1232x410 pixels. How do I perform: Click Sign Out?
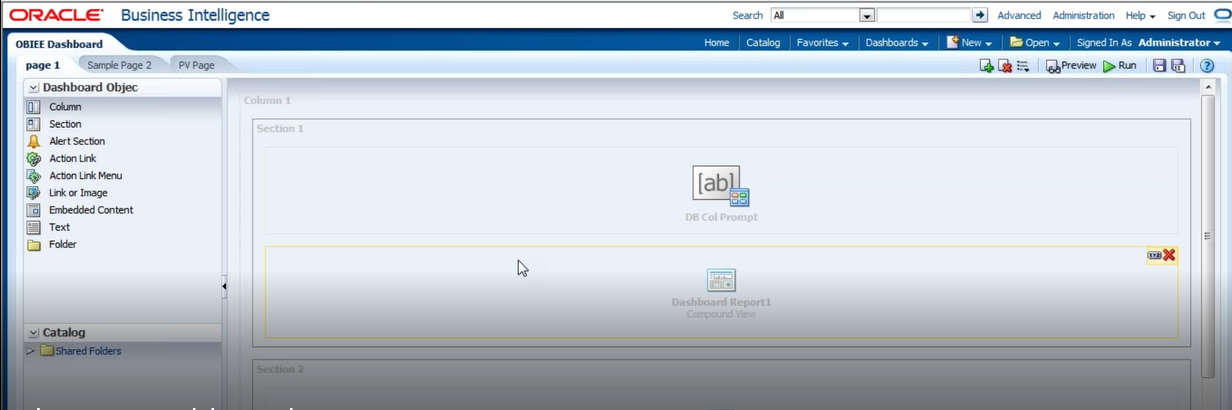(1186, 16)
